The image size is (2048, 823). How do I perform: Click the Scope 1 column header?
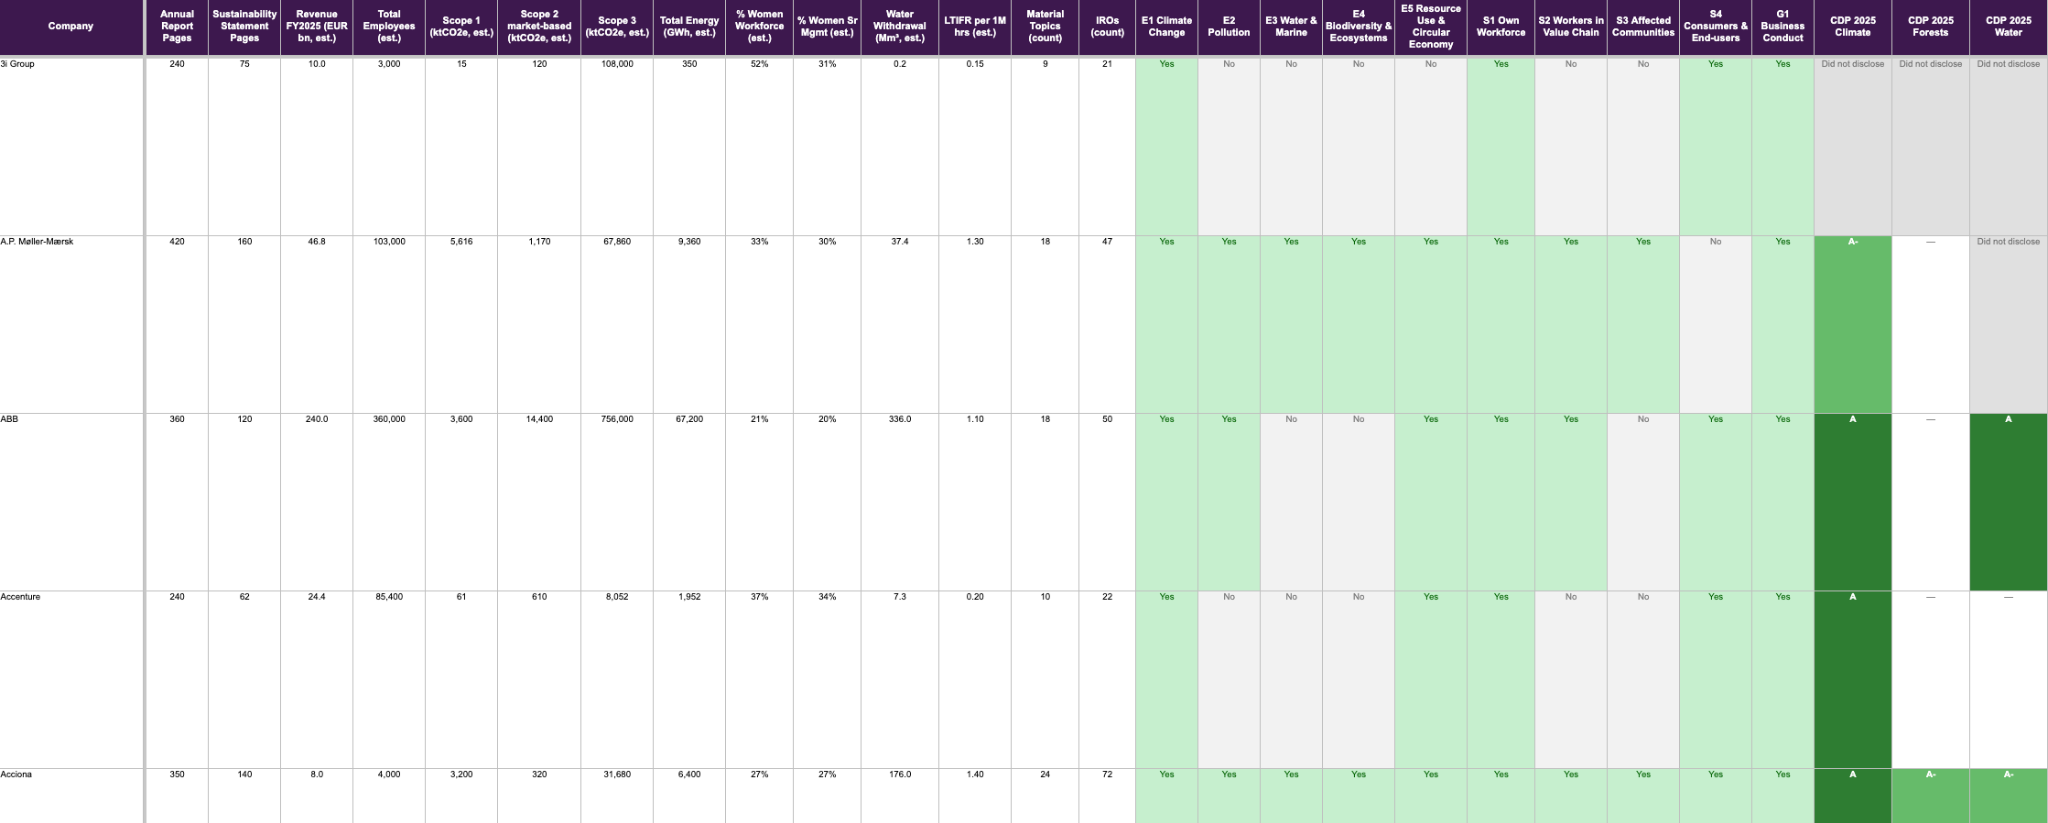pyautogui.click(x=461, y=27)
